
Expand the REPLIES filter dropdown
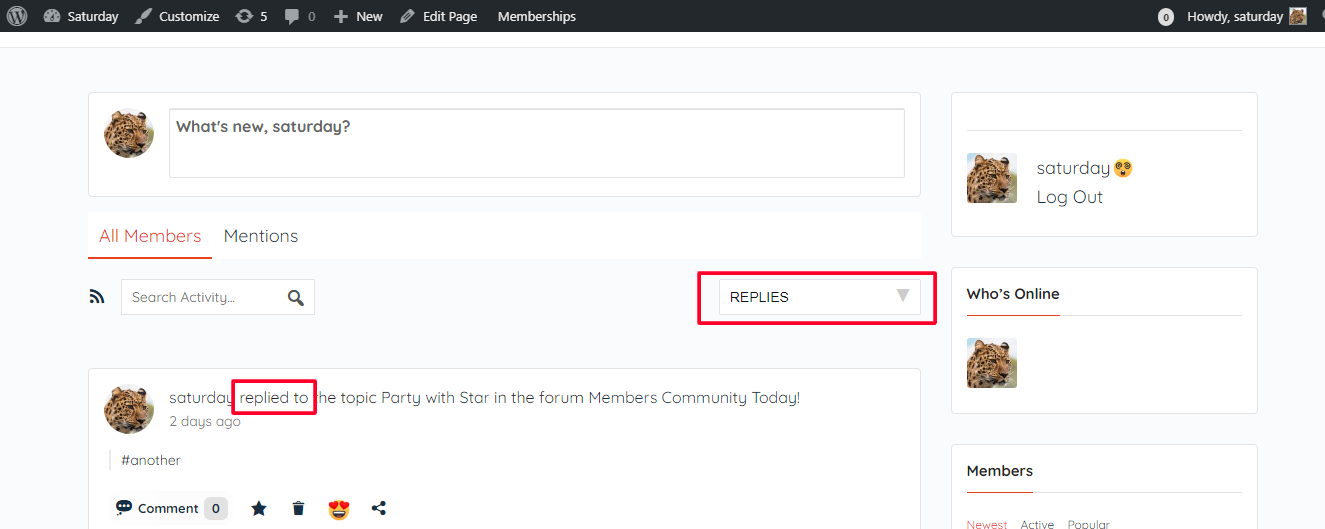tap(819, 297)
